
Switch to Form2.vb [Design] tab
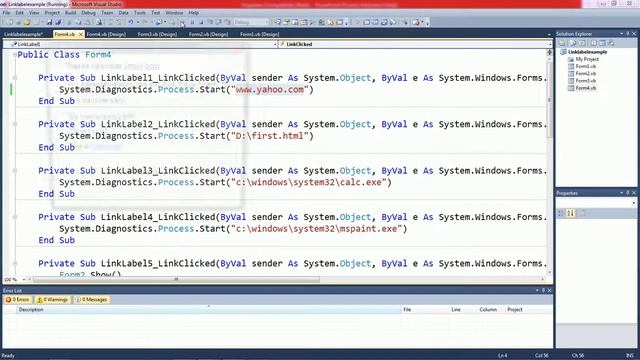tap(208, 34)
